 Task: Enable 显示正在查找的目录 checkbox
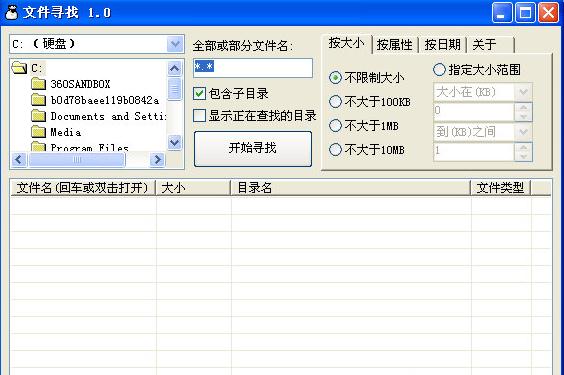tap(199, 116)
